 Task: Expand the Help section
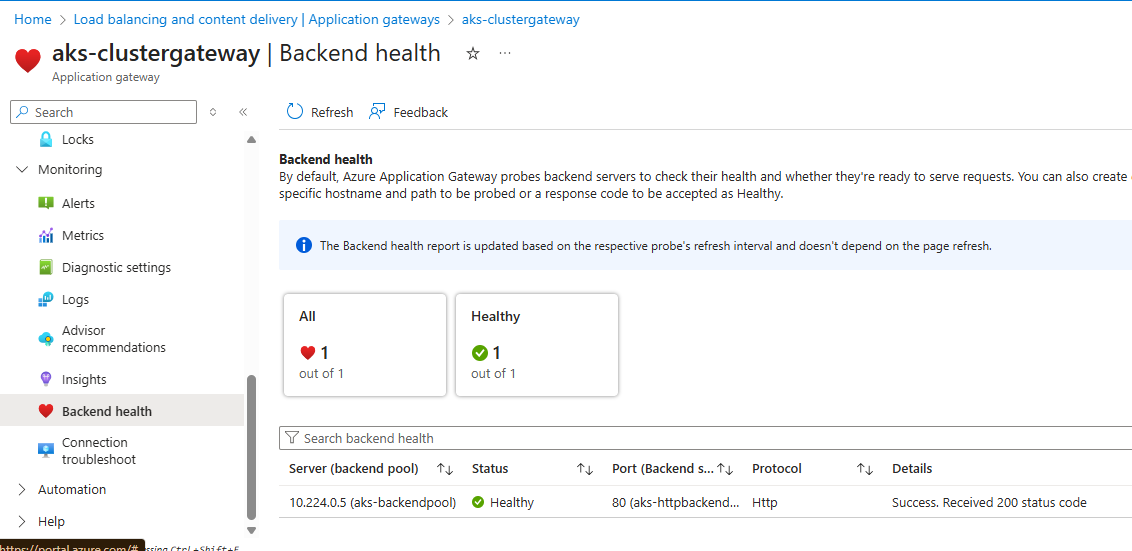pos(22,521)
